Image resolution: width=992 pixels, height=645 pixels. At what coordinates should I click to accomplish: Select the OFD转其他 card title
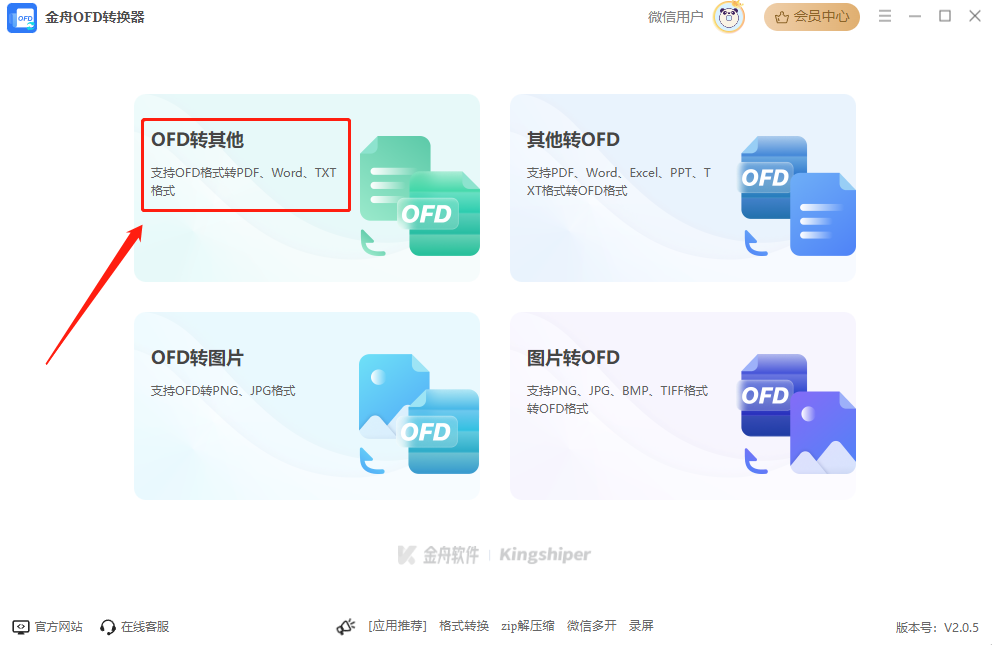click(197, 140)
